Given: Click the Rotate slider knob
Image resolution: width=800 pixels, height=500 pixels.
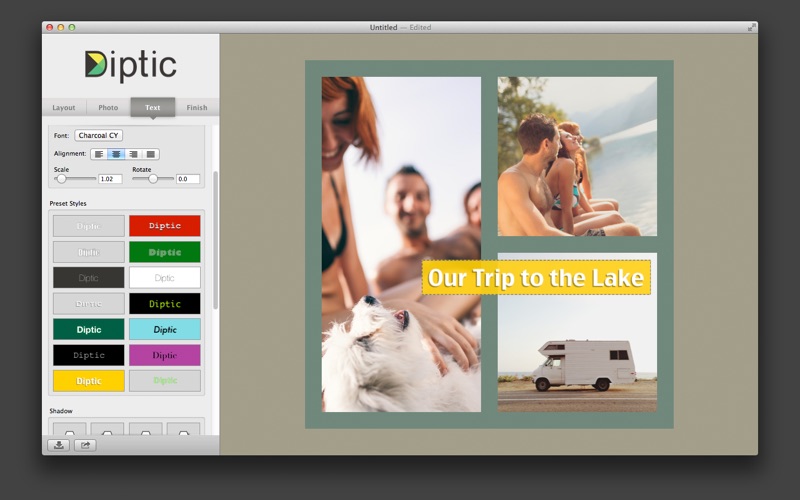Looking at the screenshot, I should pos(153,178).
